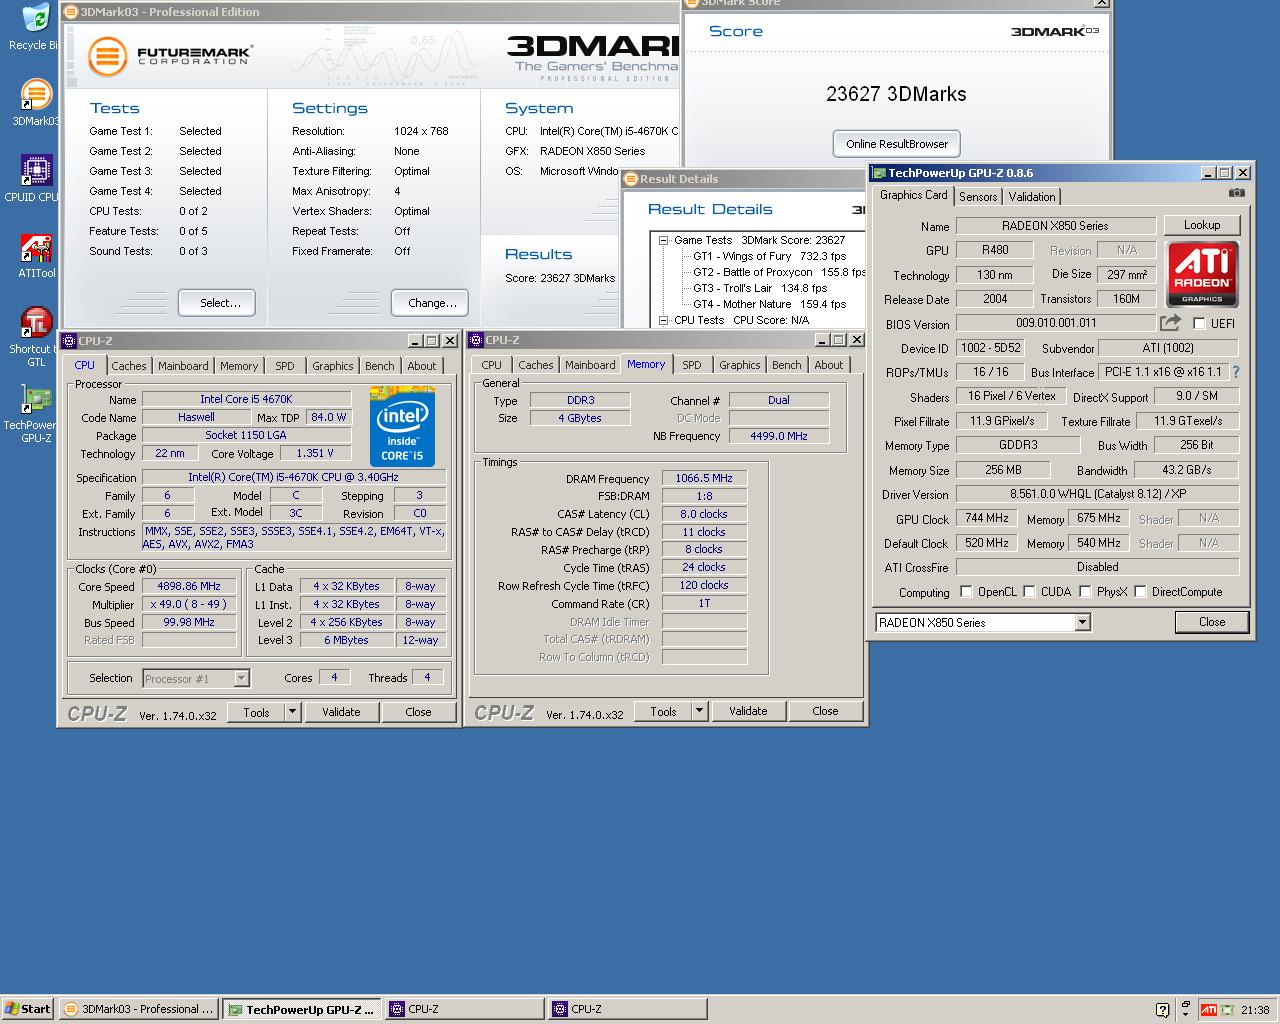The height and width of the screenshot is (1024, 1280).
Task: Open the Tools dropdown arrow in Memory tab window
Action: (x=699, y=711)
